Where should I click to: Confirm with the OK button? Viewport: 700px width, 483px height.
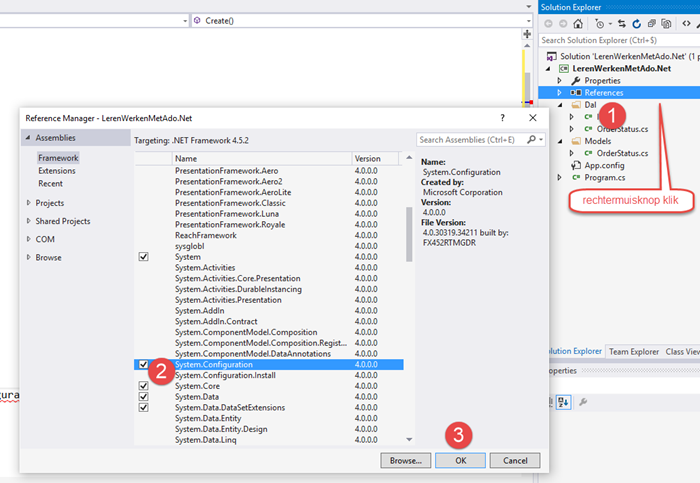(461, 461)
